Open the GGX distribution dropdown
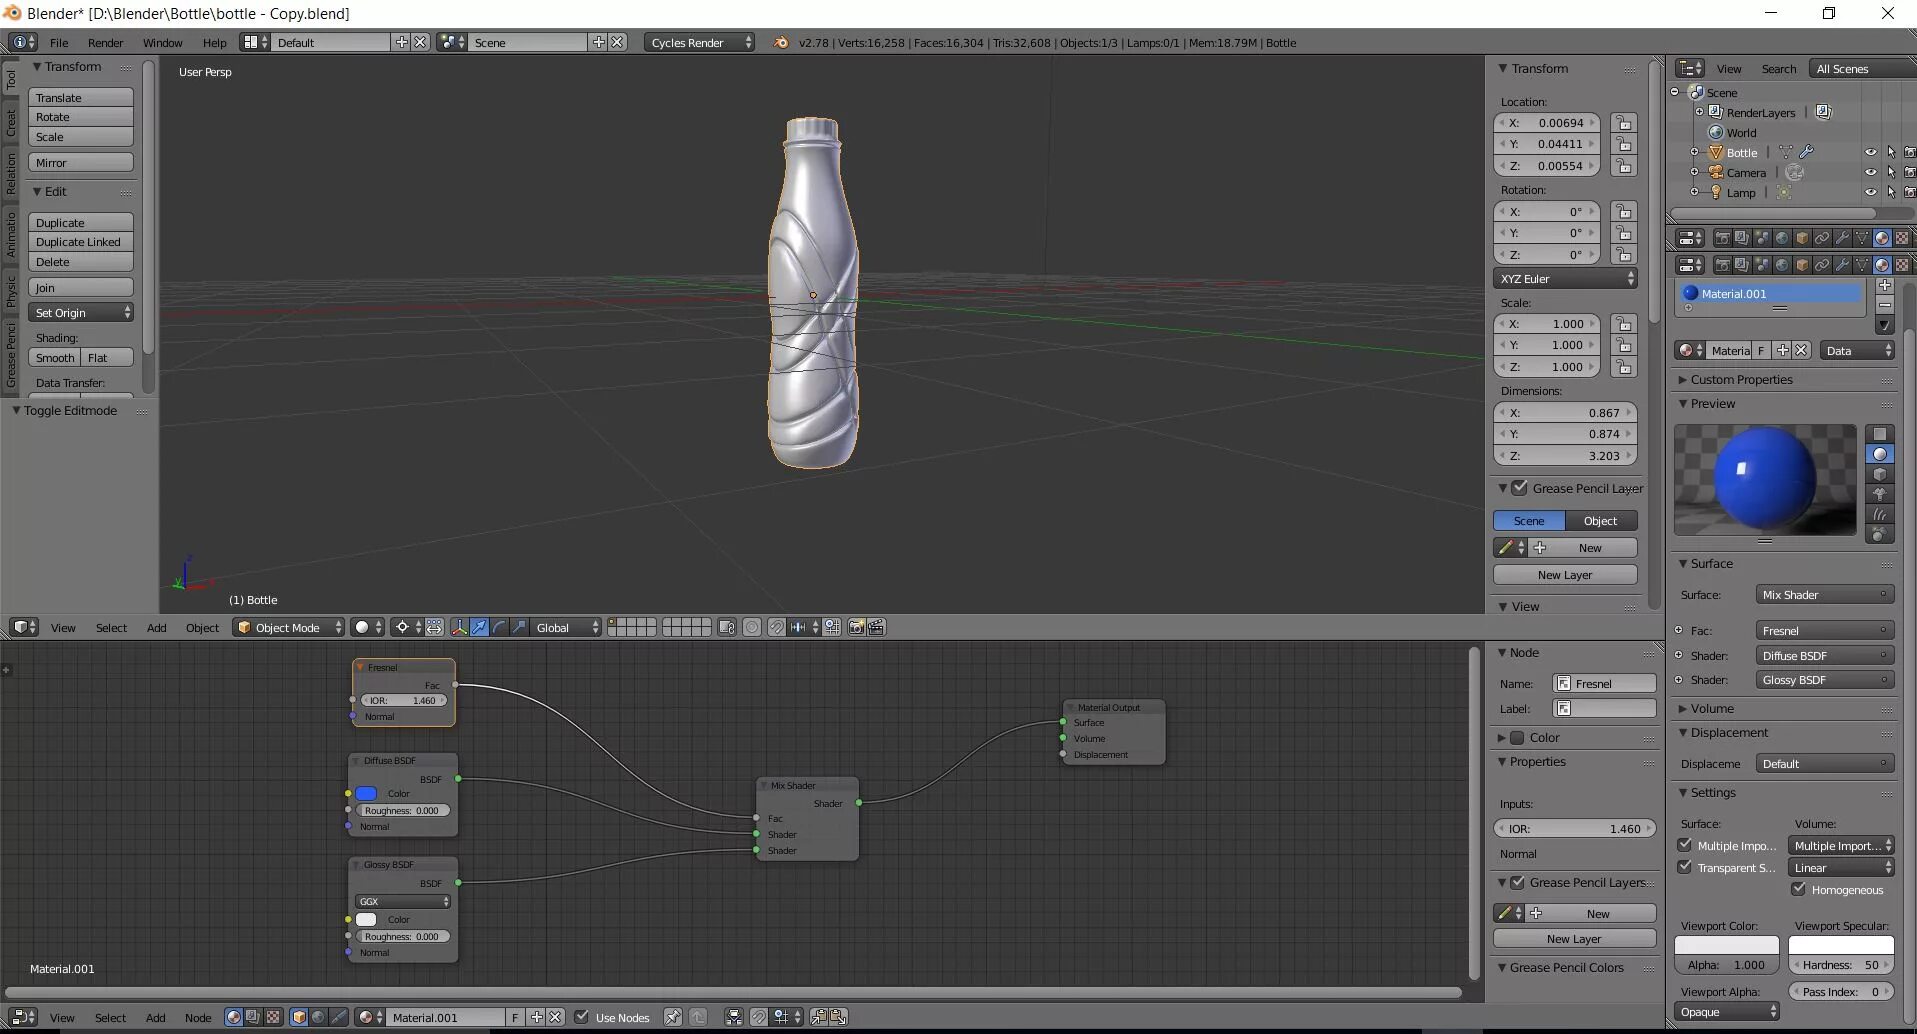This screenshot has height=1034, width=1917. (x=403, y=901)
